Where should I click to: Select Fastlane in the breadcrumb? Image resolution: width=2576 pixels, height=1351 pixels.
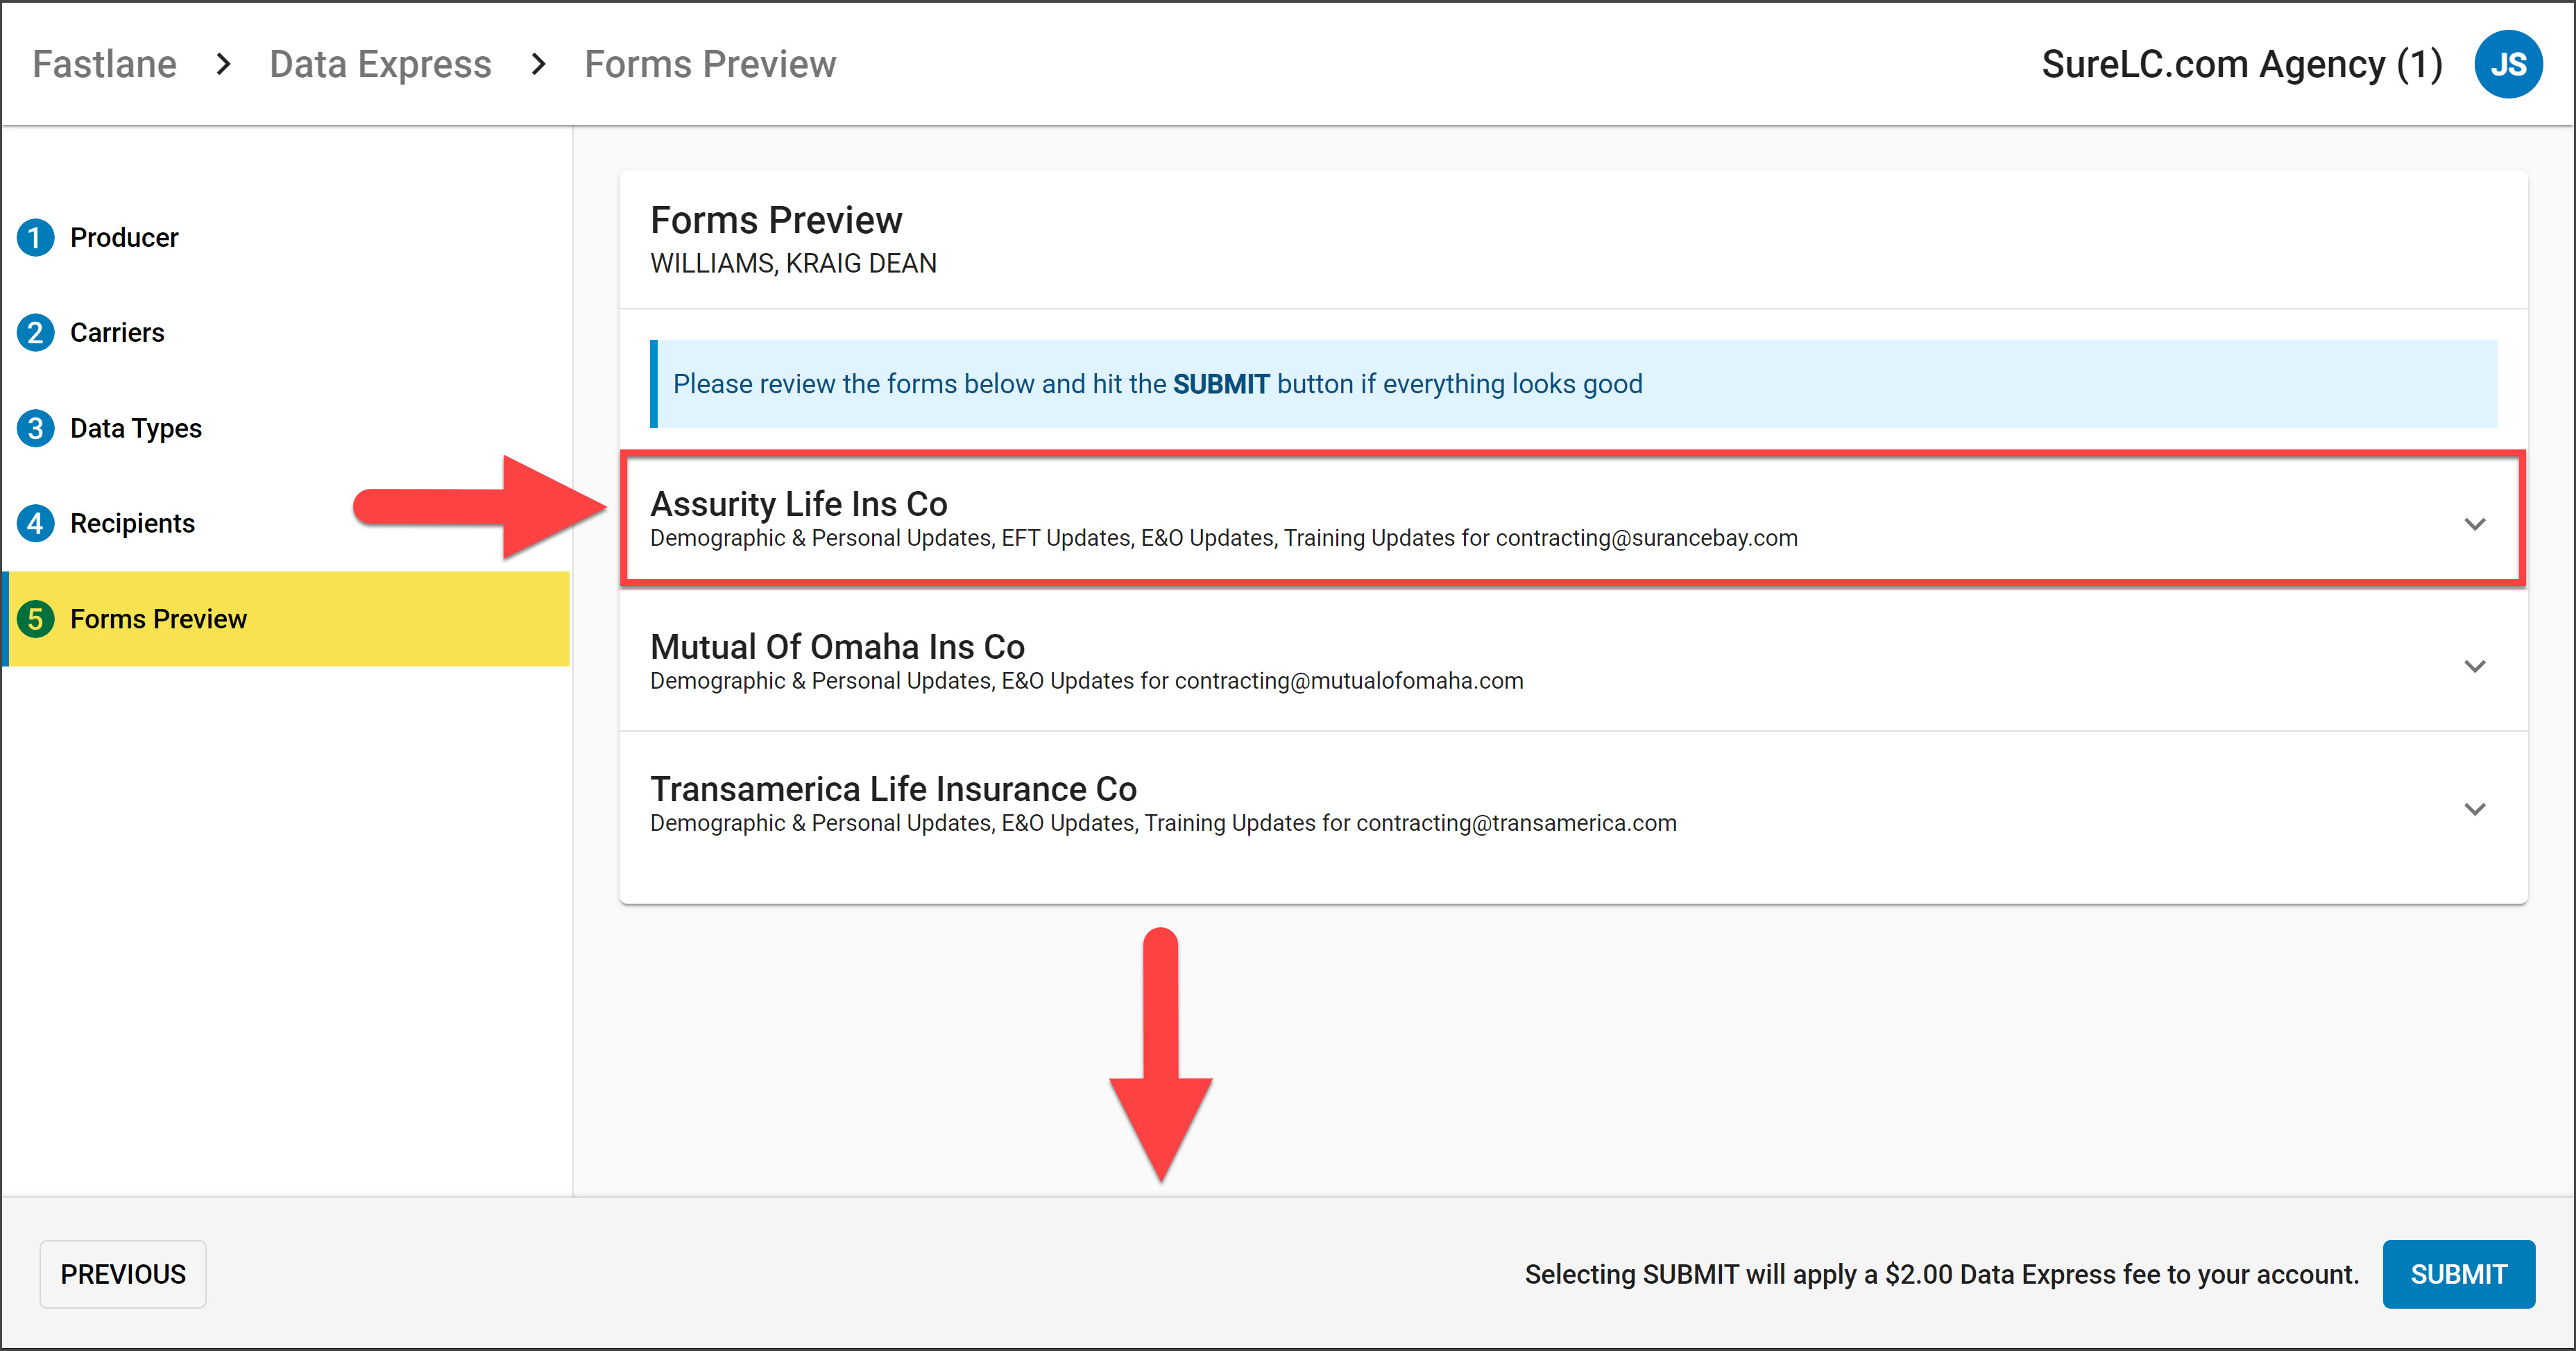tap(103, 63)
